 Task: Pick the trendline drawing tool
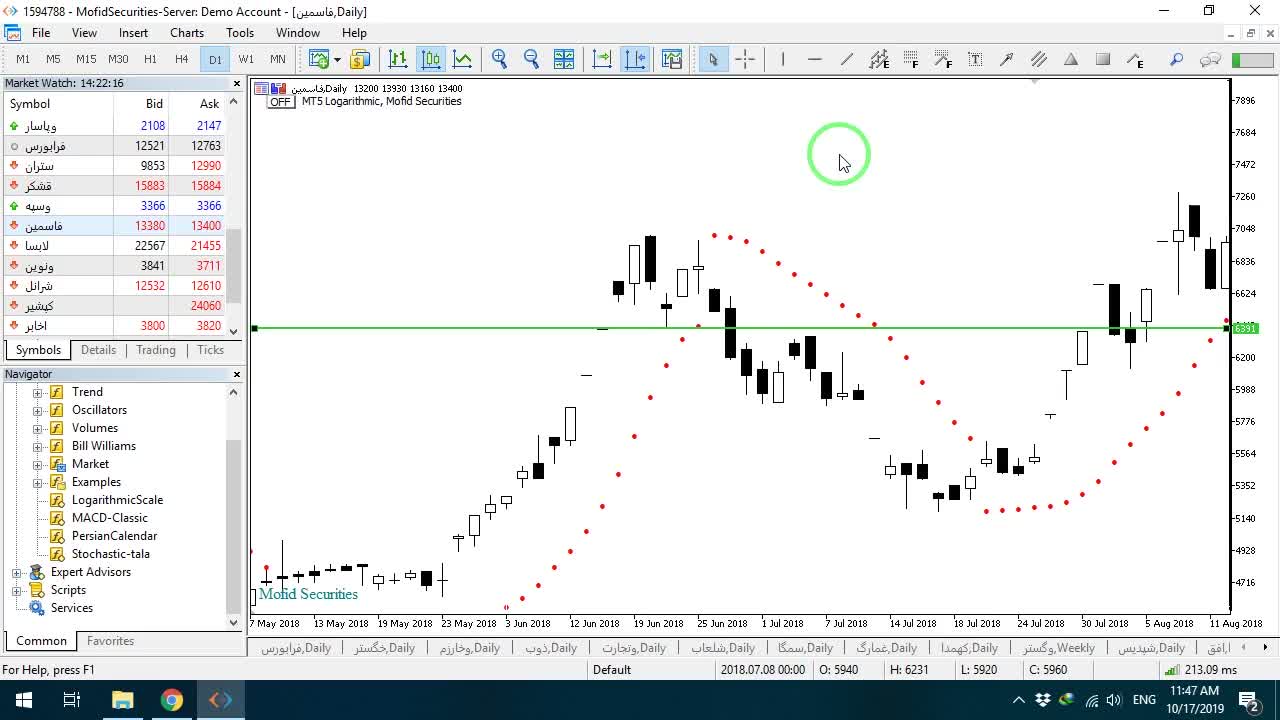pos(847,59)
